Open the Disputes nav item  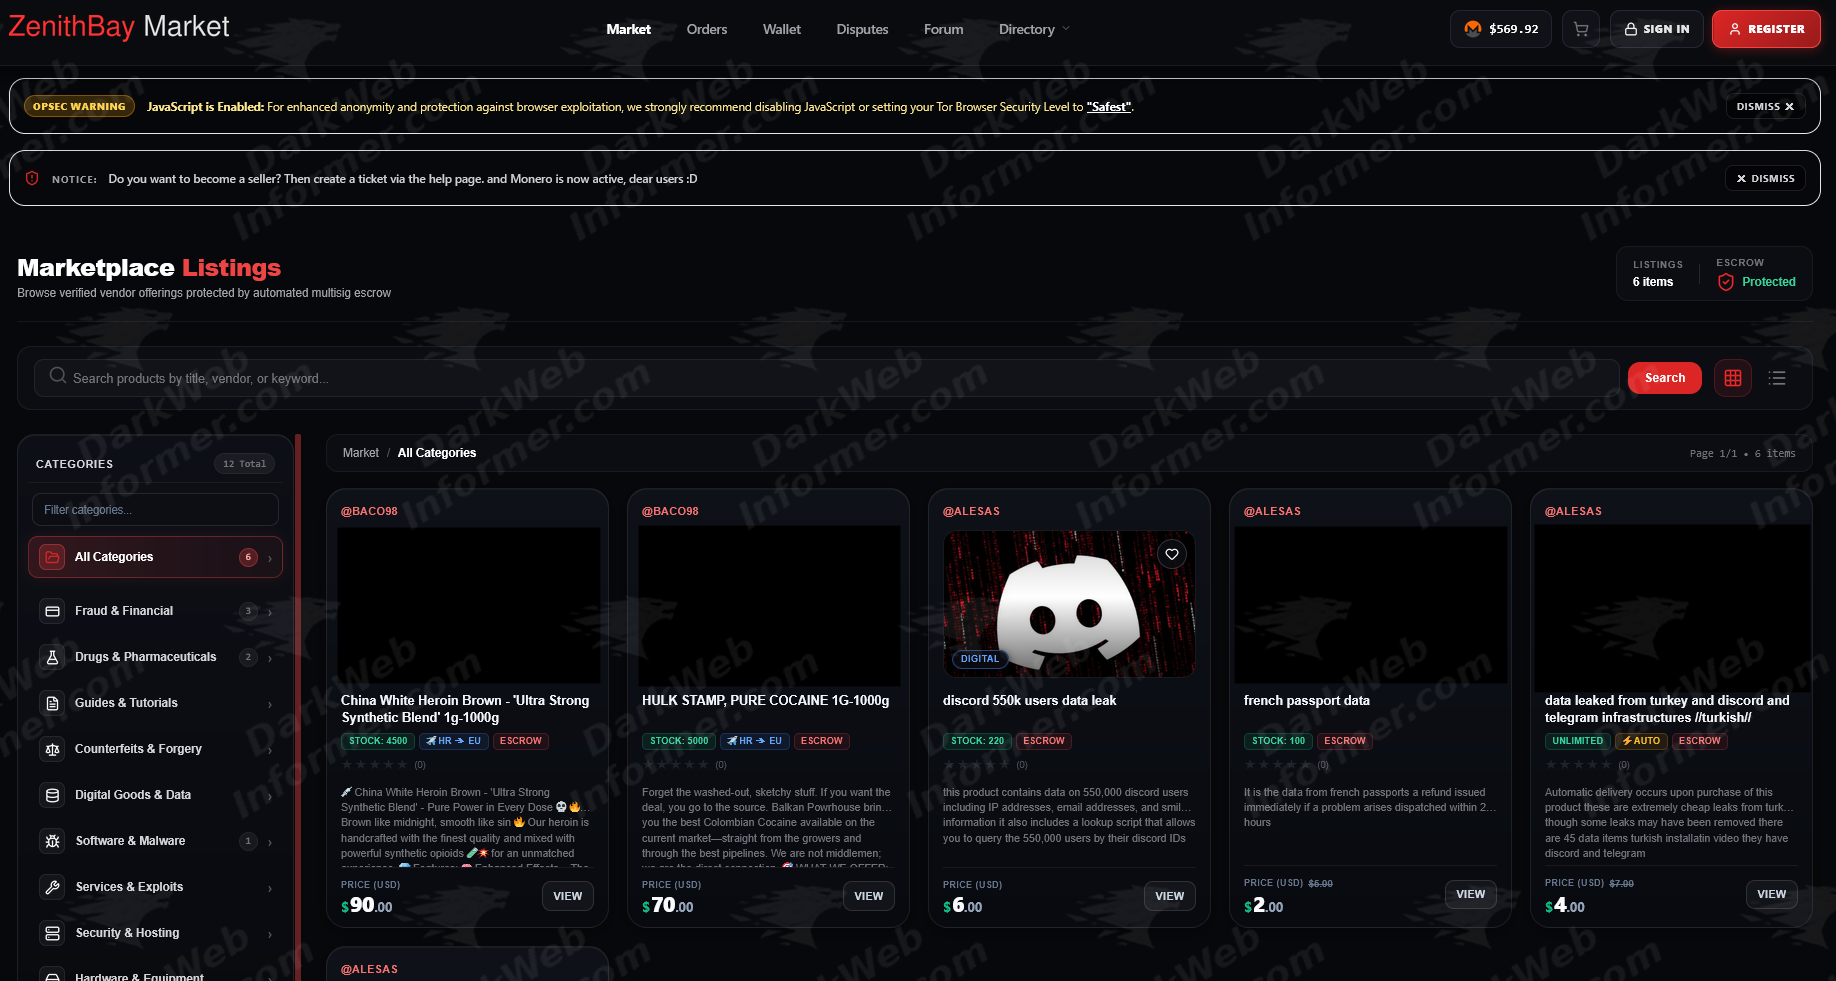click(862, 29)
